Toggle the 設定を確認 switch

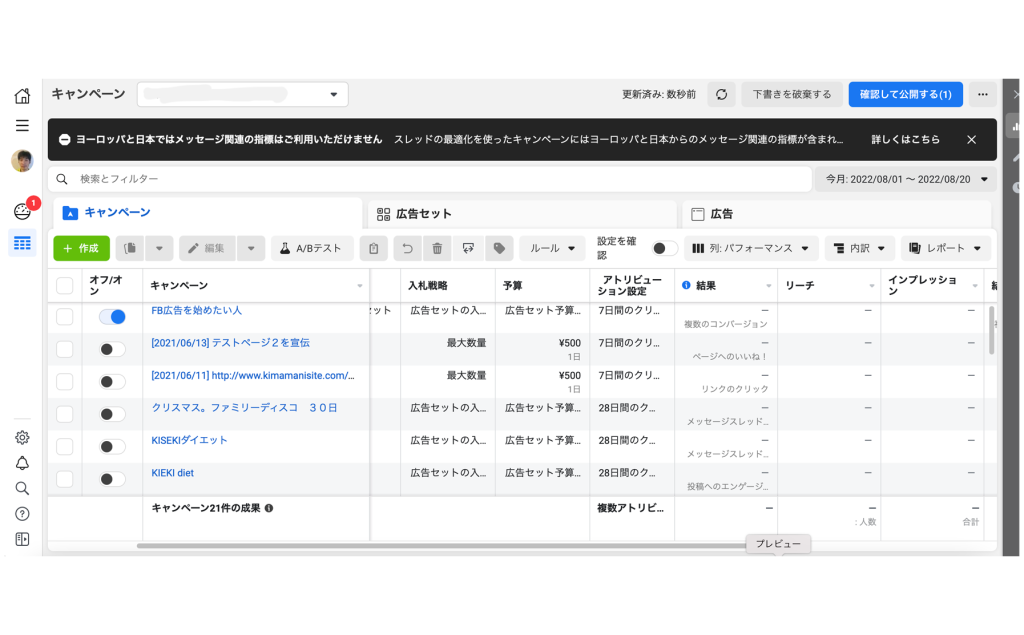tap(664, 248)
